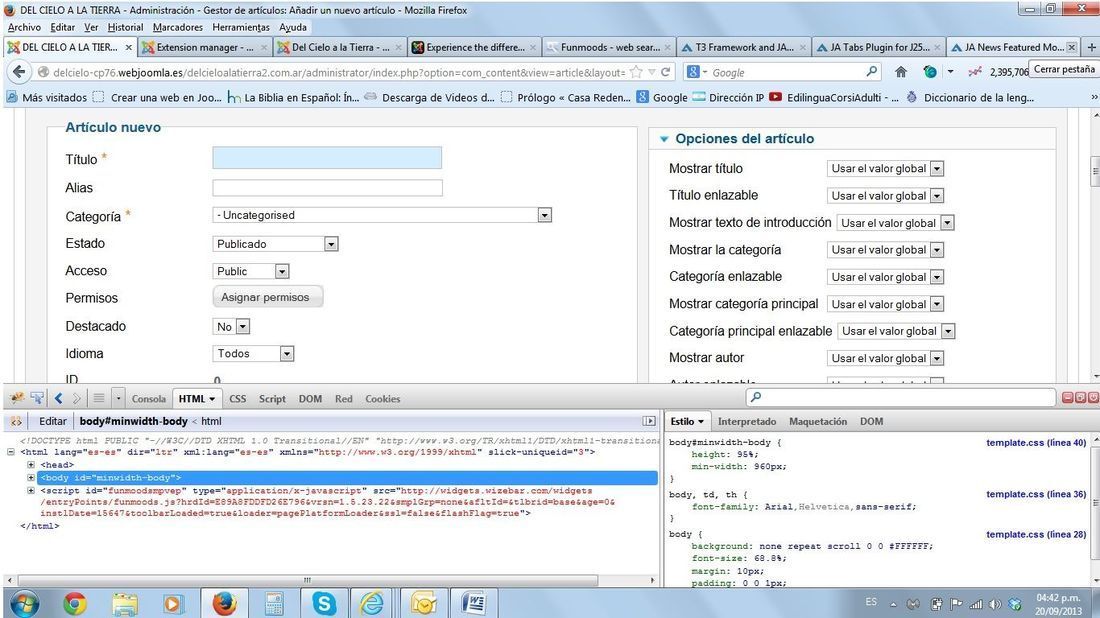Click Alias text input field

pyautogui.click(x=327, y=187)
